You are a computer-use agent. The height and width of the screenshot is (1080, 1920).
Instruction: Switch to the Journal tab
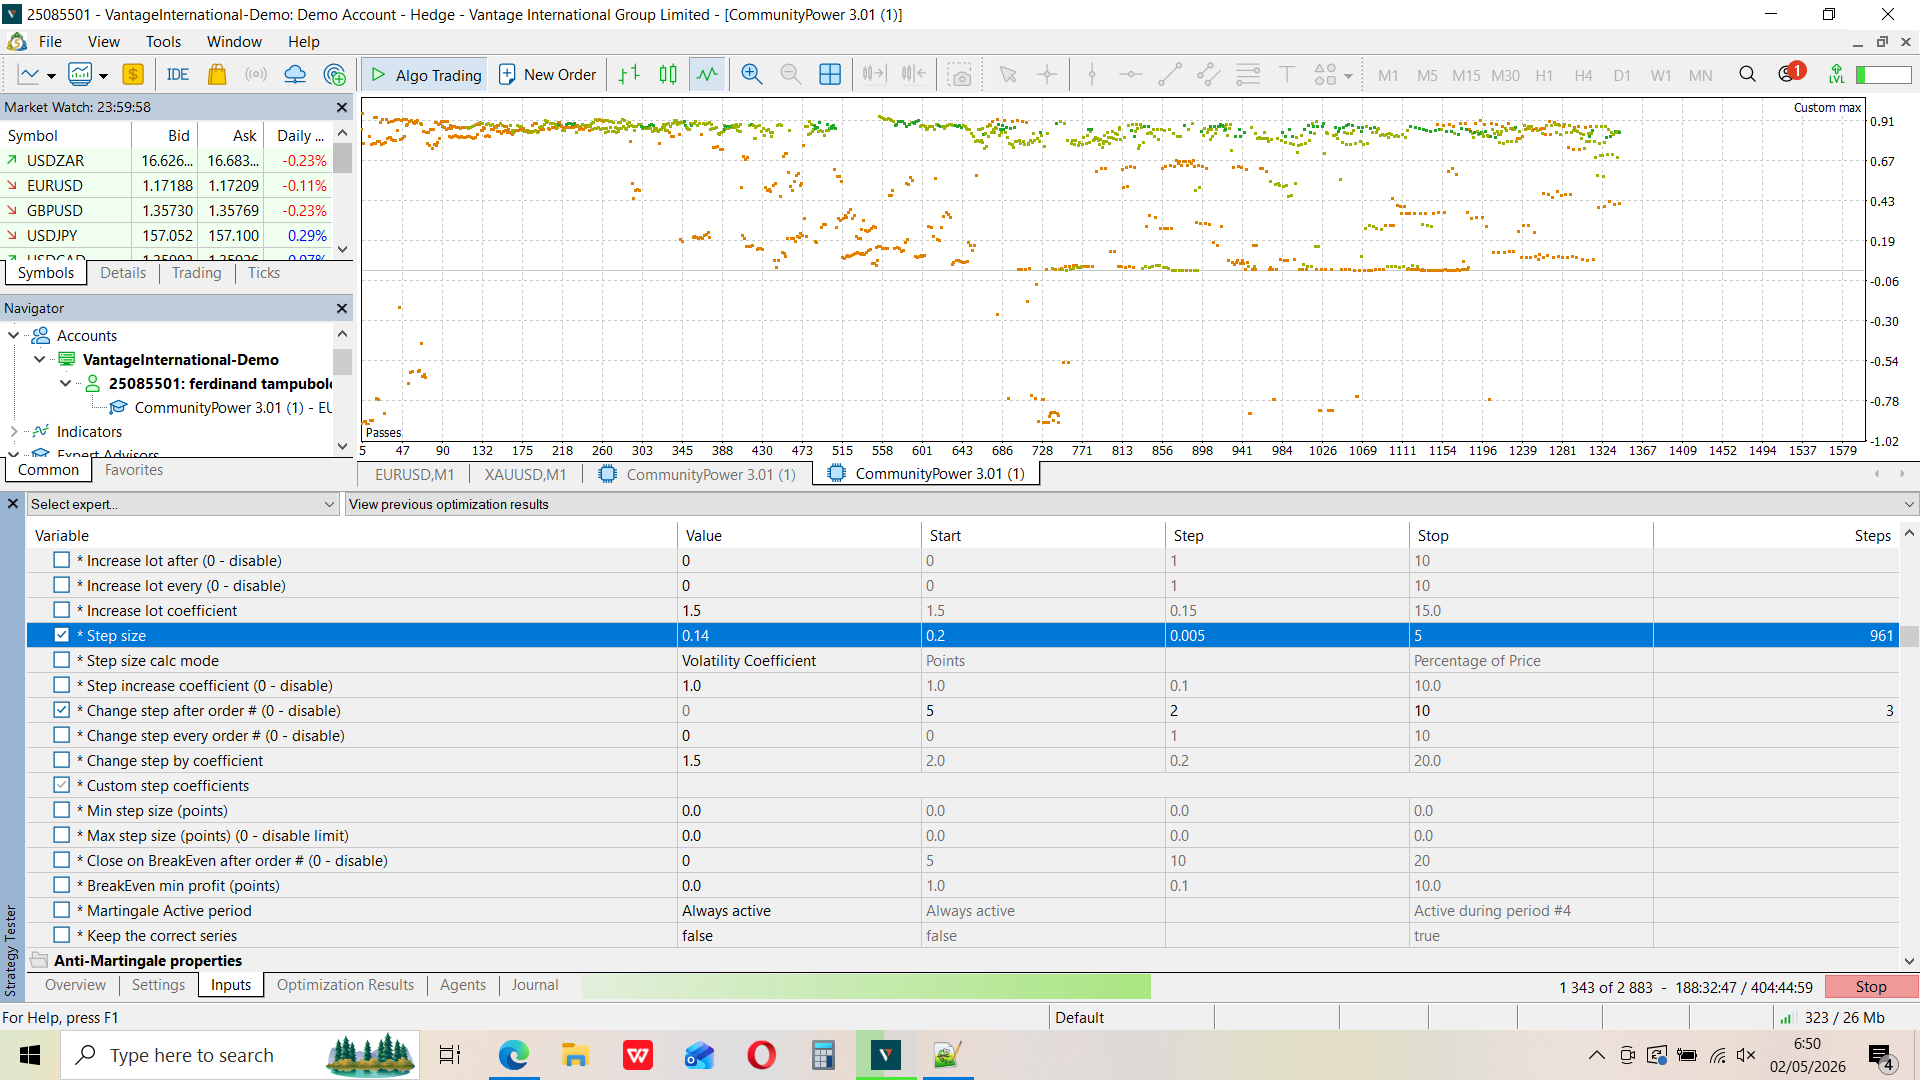tap(535, 985)
